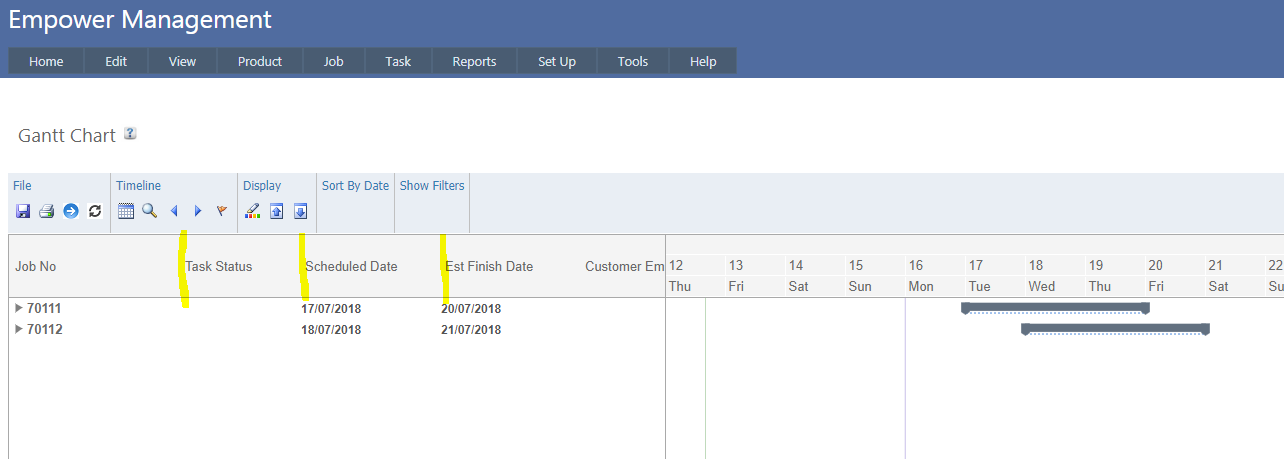
Task: Expand job 70111 row
Action: (x=19, y=308)
